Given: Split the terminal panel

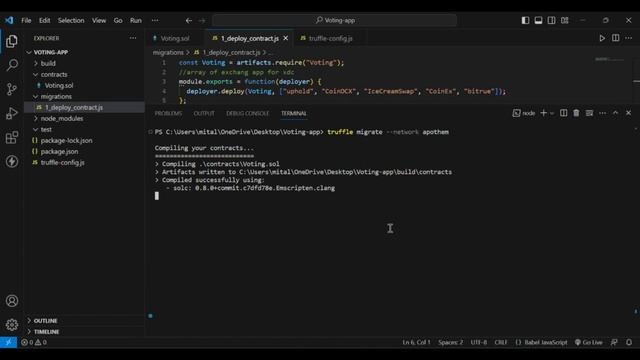Looking at the screenshot, I should point(563,113).
